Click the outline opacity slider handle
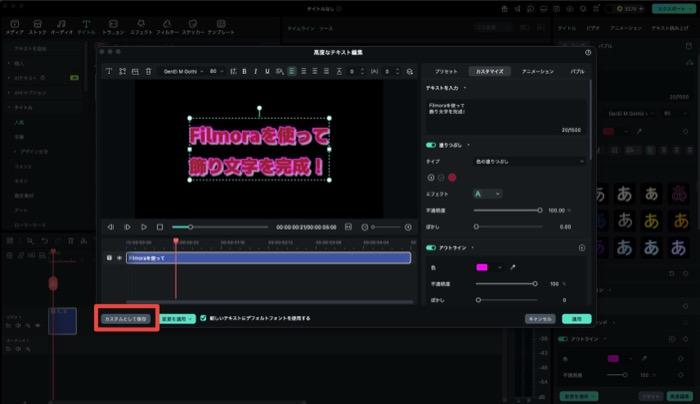 (535, 284)
